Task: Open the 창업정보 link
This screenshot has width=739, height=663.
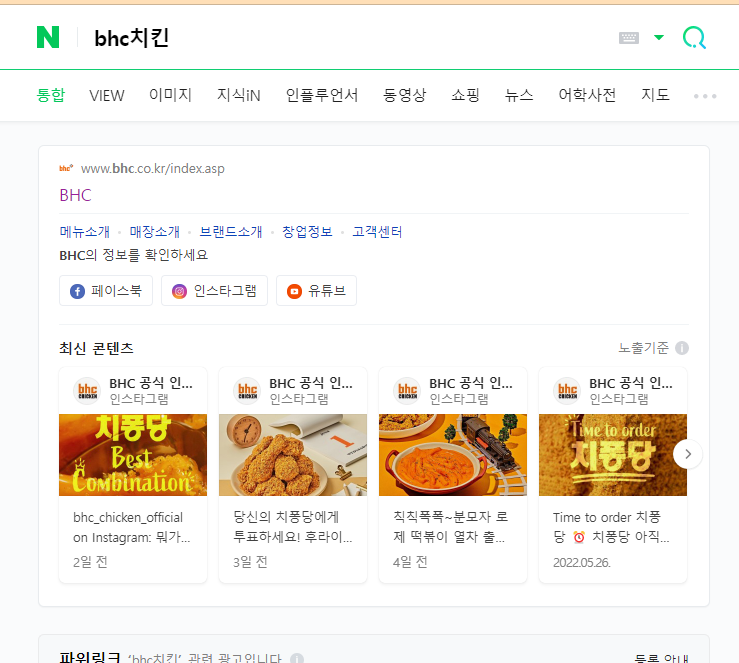Action: point(307,231)
